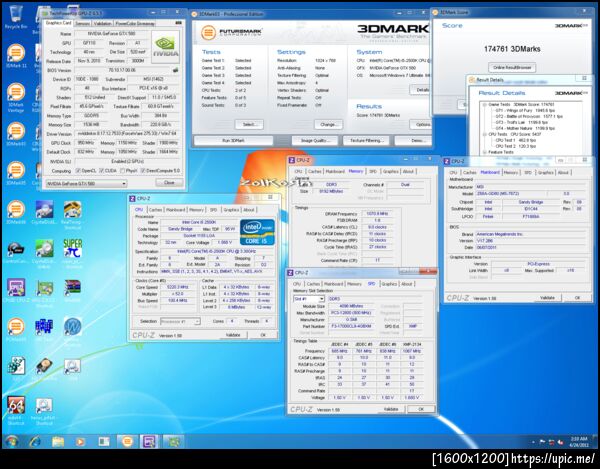Open the 3DMark Vantage desktop shortcut
Image resolution: width=600 pixels, height=469 pixels.
coord(16,98)
